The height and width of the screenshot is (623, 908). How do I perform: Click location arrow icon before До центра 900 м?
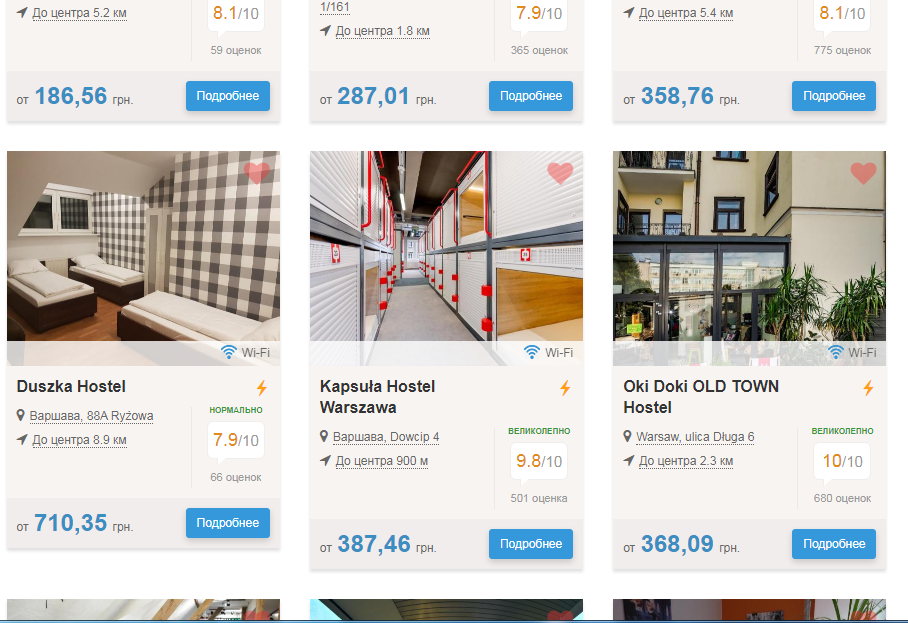[325, 460]
